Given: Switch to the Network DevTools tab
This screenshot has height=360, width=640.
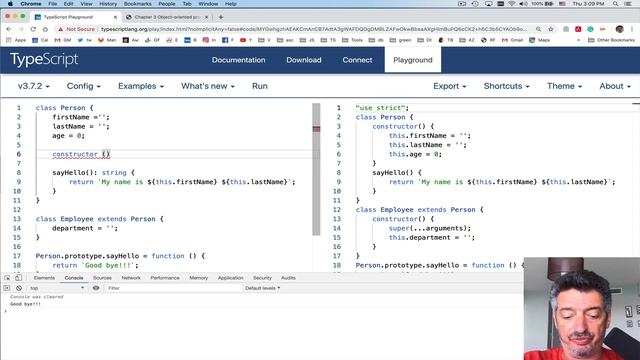Looking at the screenshot, I should [131, 278].
